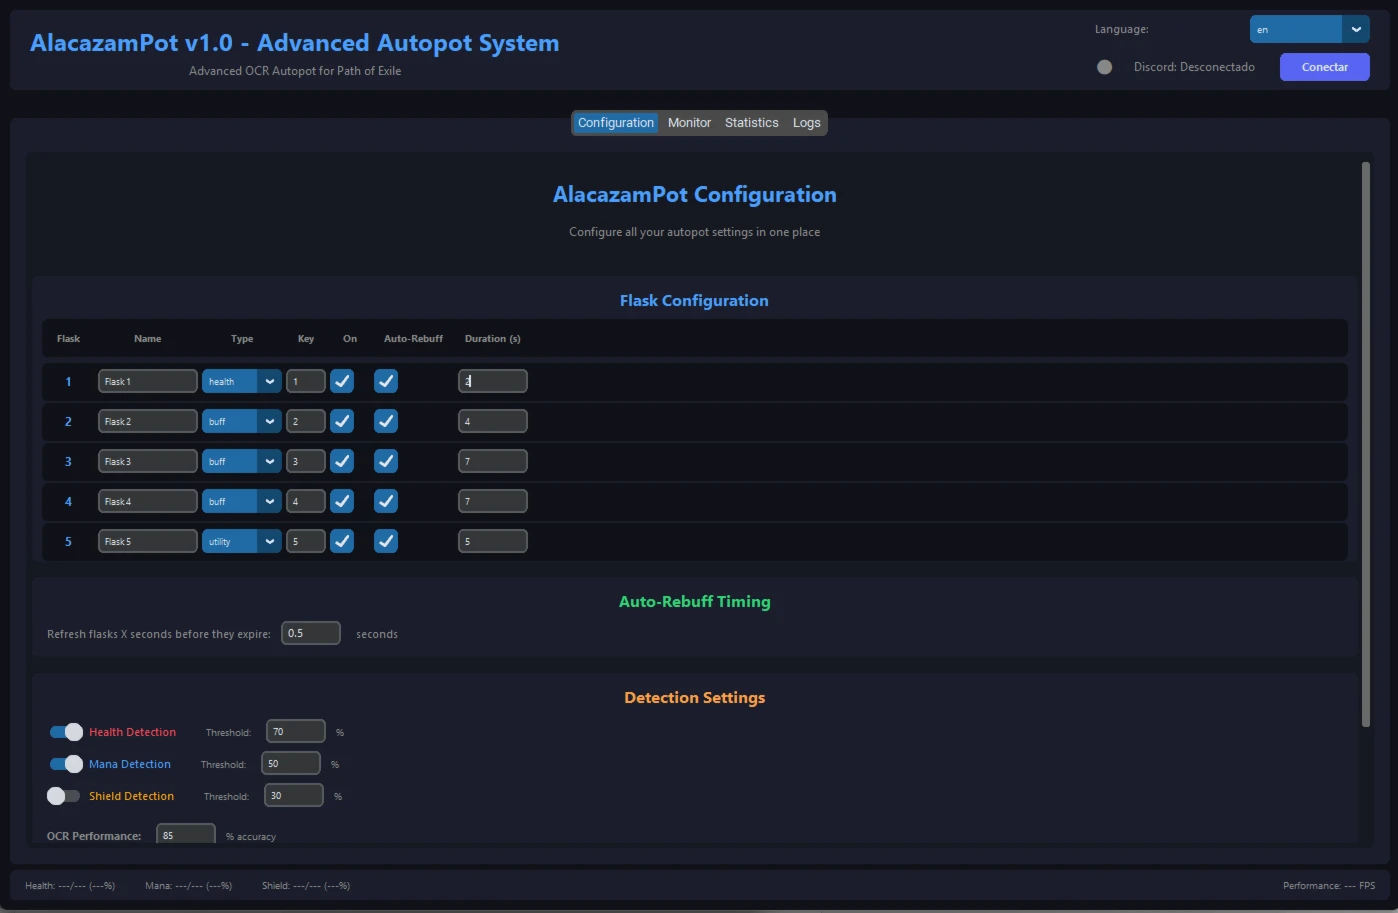
Task: Uncheck the On checkbox for Flask 1
Action: click(342, 381)
